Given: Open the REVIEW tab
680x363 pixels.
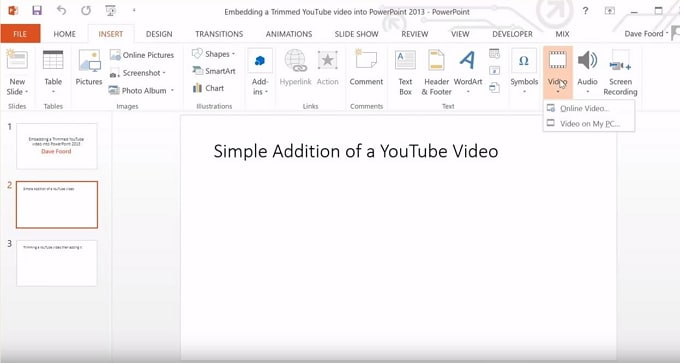Looking at the screenshot, I should click(415, 34).
